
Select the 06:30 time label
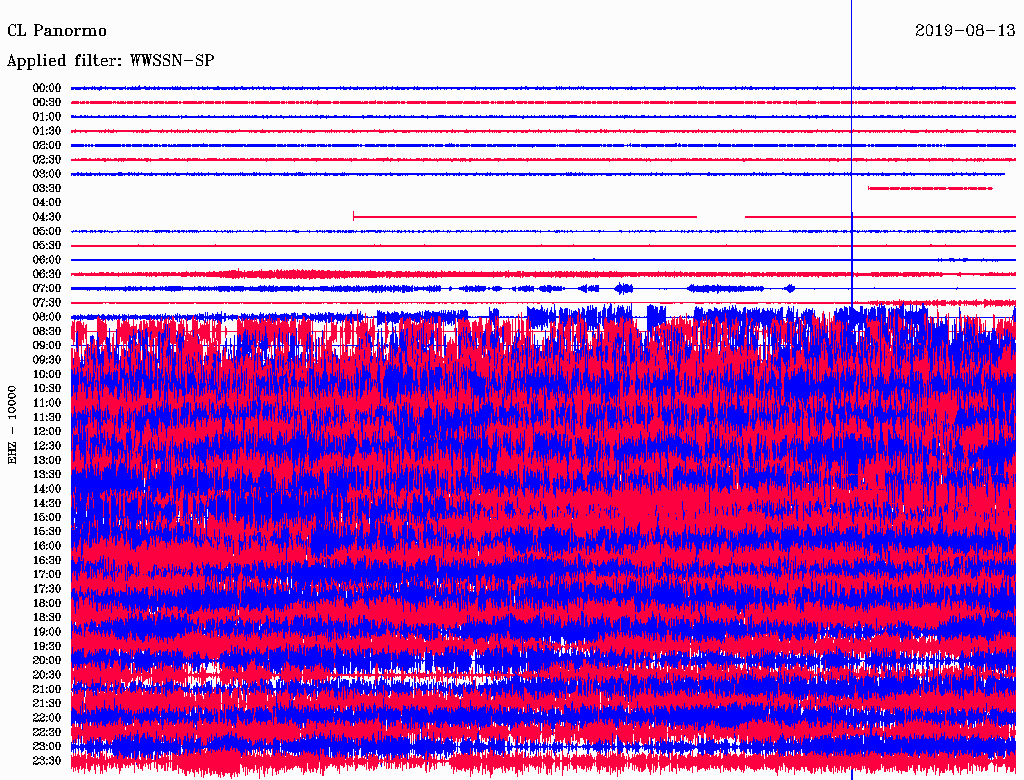[x=47, y=274]
